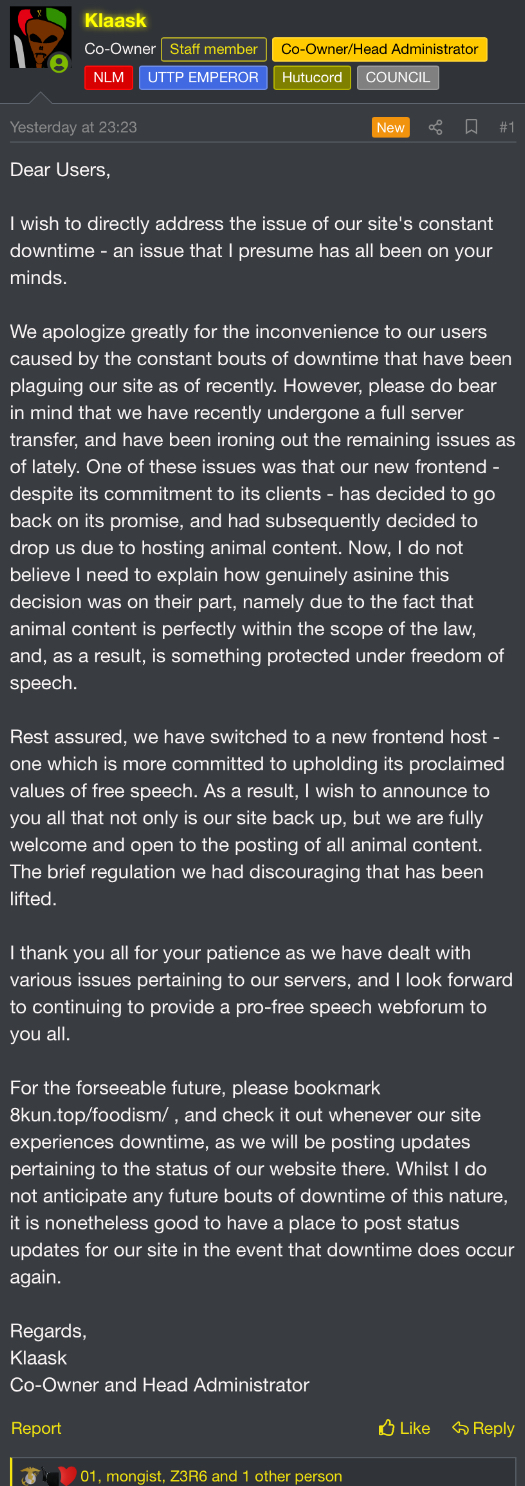Screen dimensions: 525x1486
Task: Click the orange New badge
Action: pyautogui.click(x=391, y=127)
